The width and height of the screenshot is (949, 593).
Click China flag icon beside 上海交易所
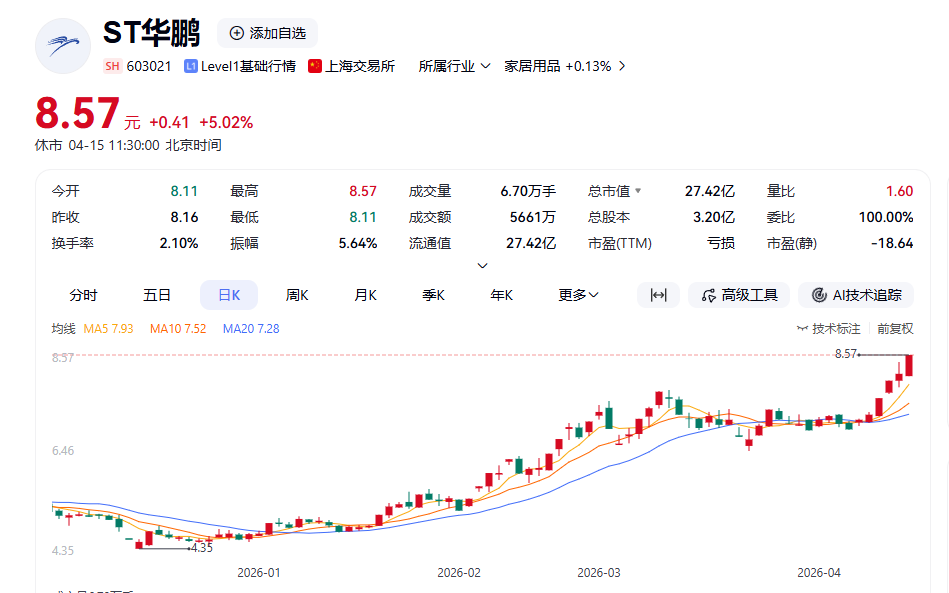coord(315,66)
